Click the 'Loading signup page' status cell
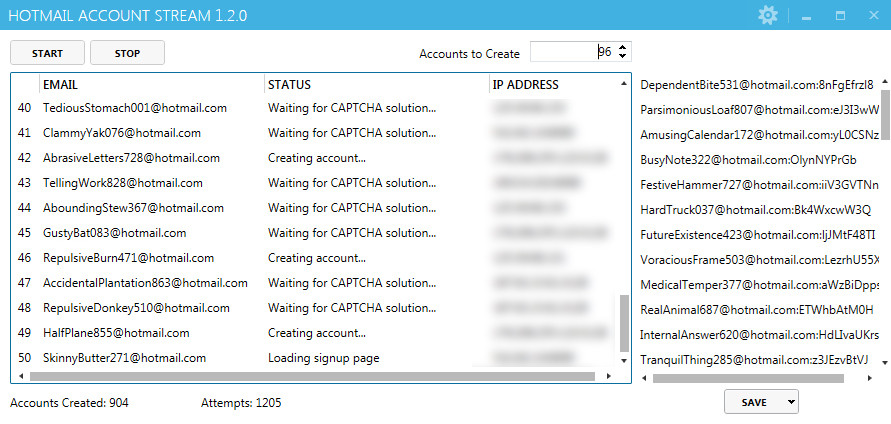 [x=324, y=358]
